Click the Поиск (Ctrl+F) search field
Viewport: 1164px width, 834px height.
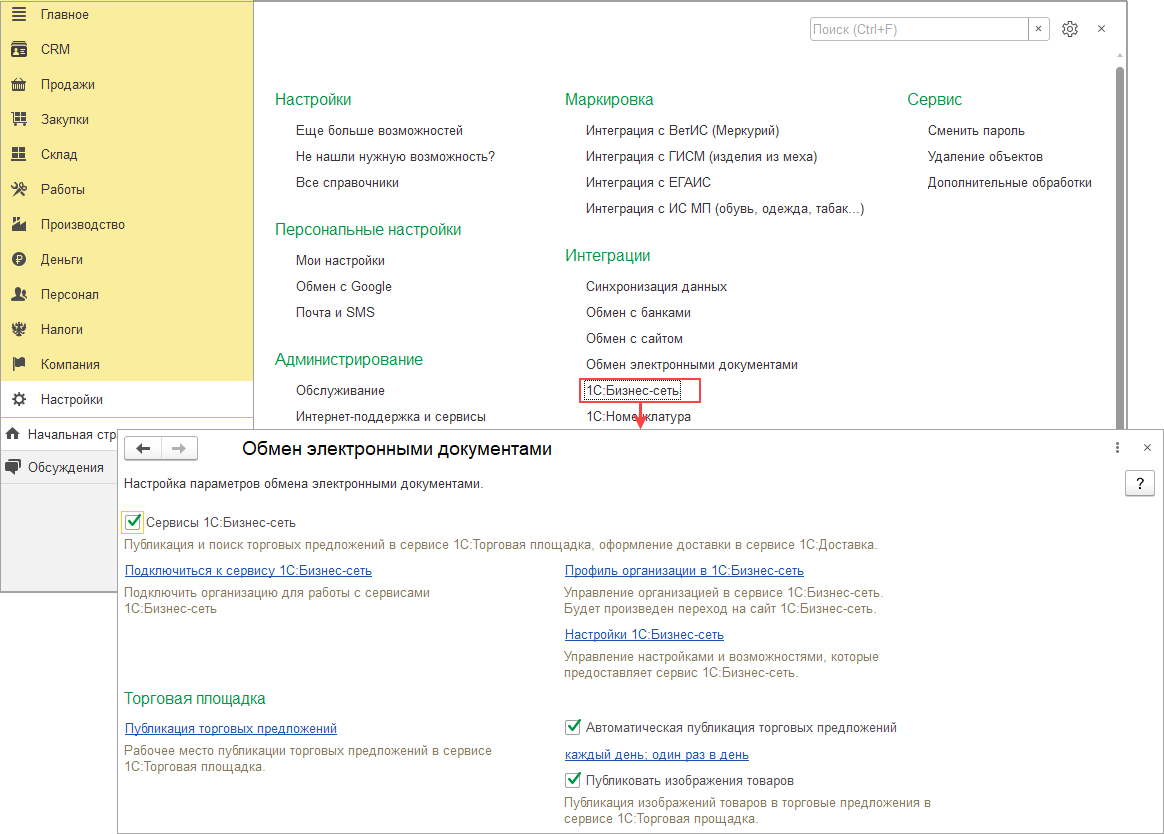919,29
